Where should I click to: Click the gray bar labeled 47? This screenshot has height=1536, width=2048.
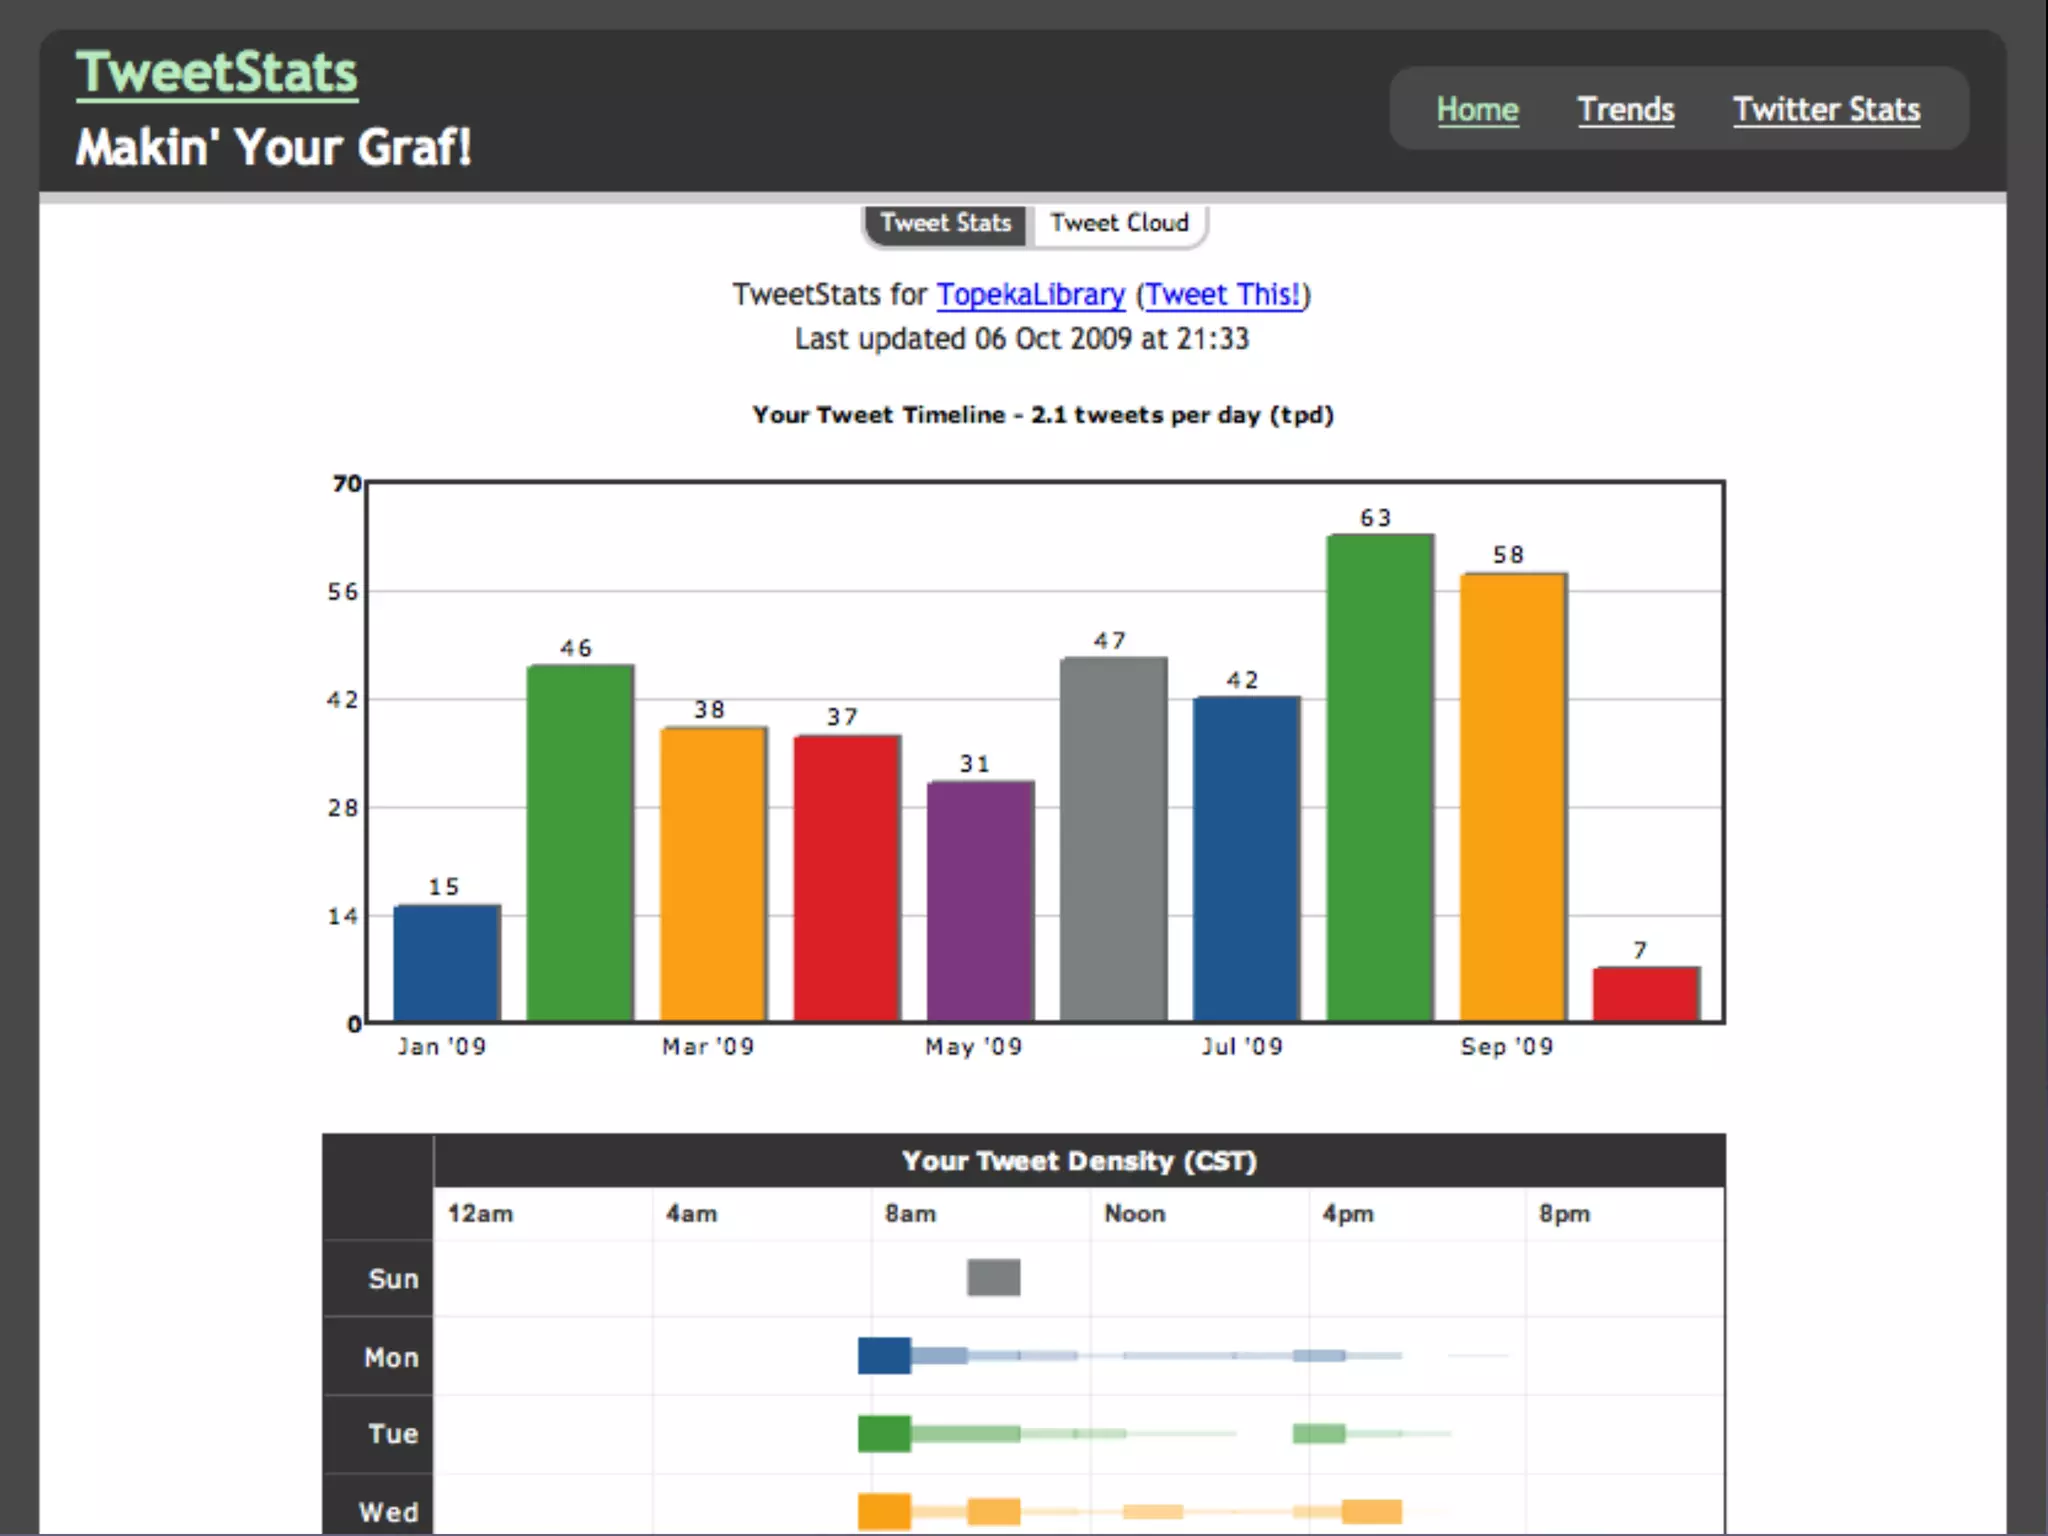click(1113, 839)
